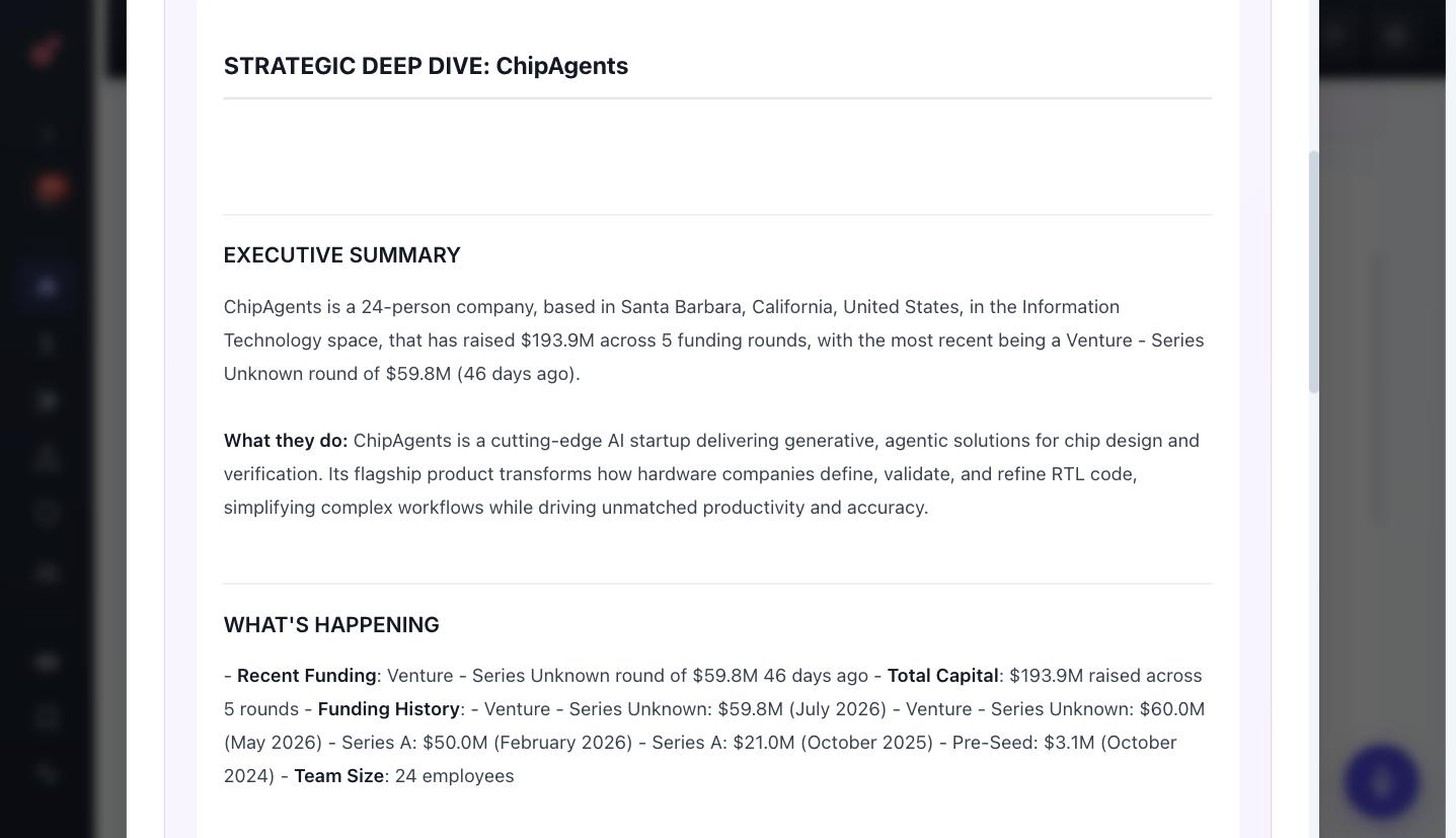The height and width of the screenshot is (838, 1456).
Task: Click the sidebar icon directly below the highlighted one
Action: tap(47, 344)
